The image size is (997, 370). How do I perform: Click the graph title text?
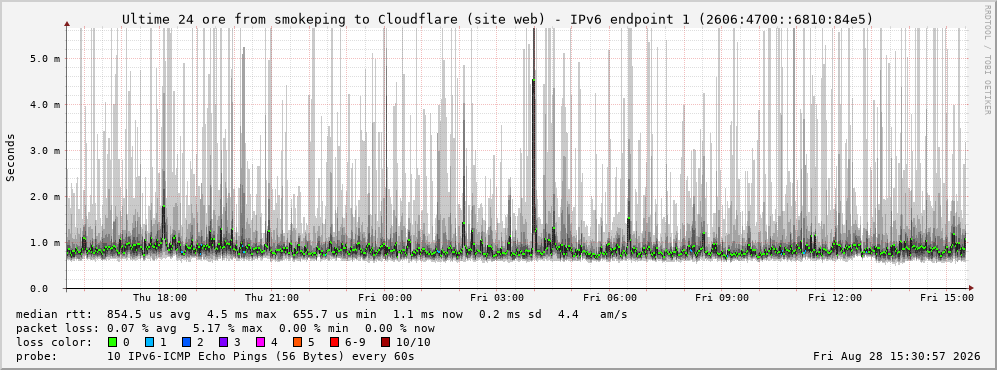tap(498, 20)
